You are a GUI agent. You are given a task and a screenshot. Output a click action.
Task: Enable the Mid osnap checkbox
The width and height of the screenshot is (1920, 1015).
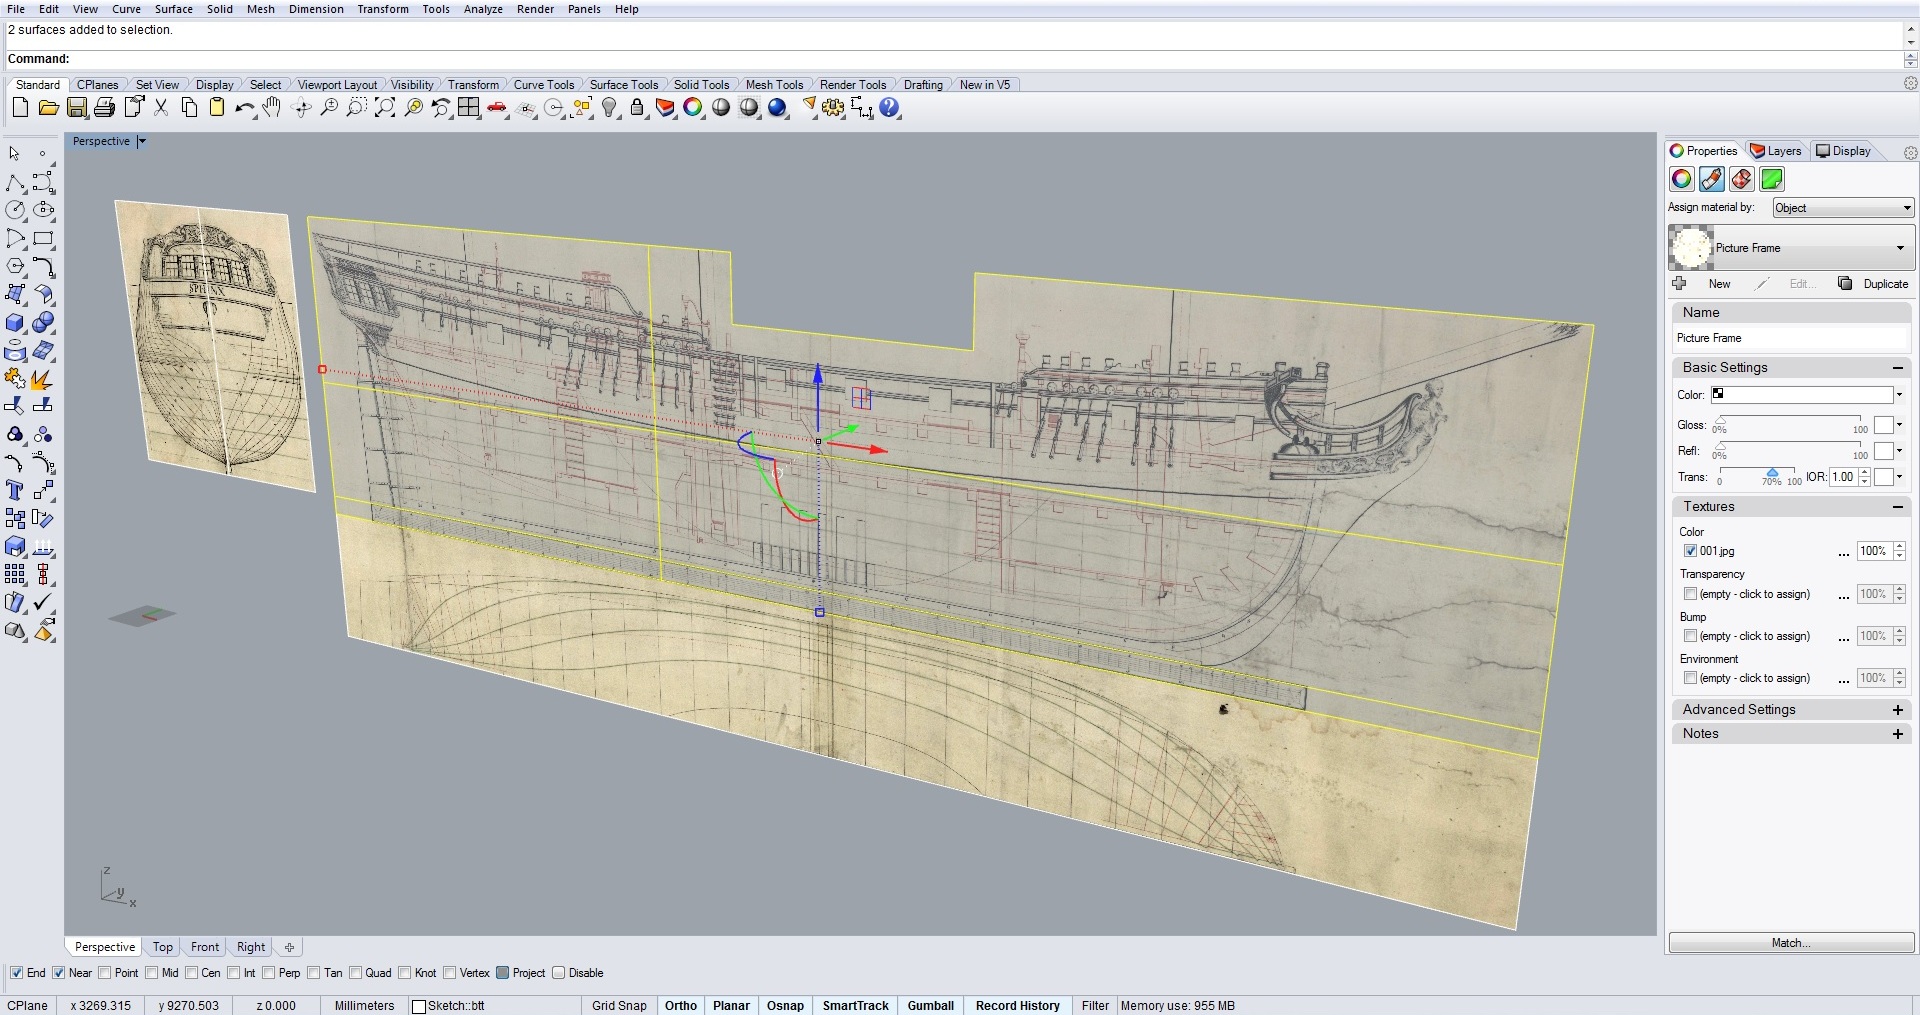pos(151,973)
